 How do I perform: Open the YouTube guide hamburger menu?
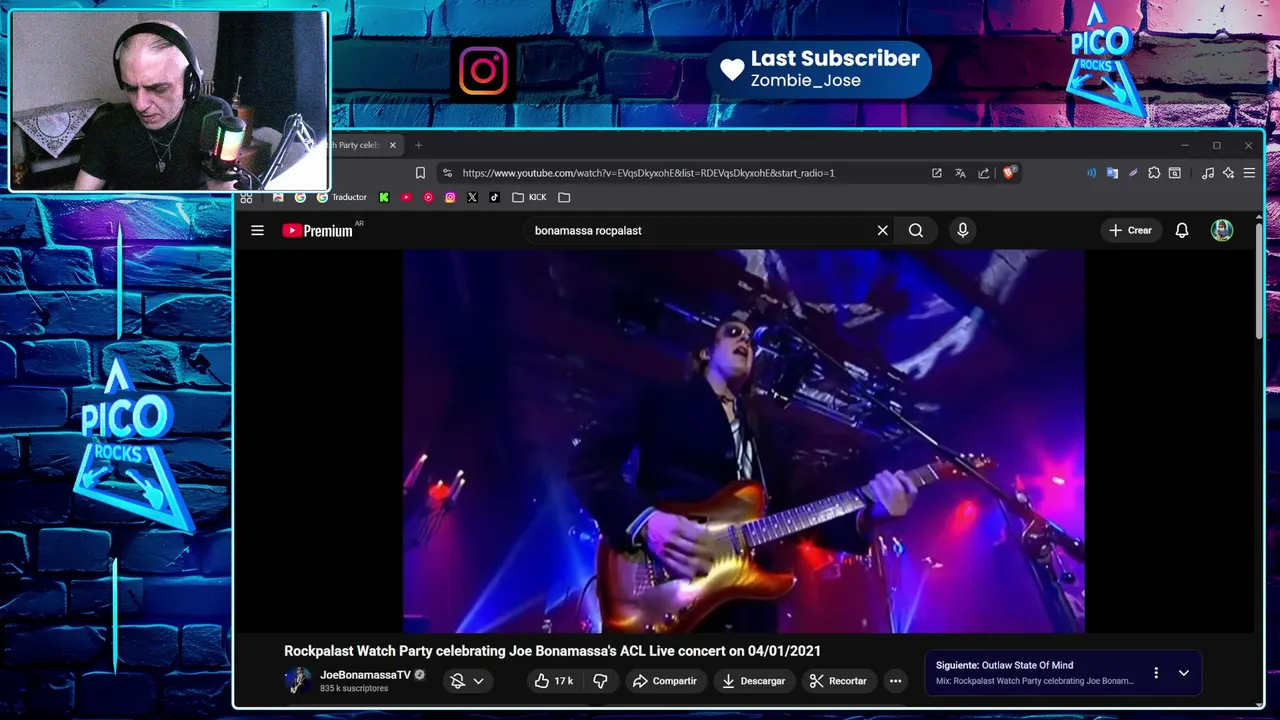tap(257, 230)
